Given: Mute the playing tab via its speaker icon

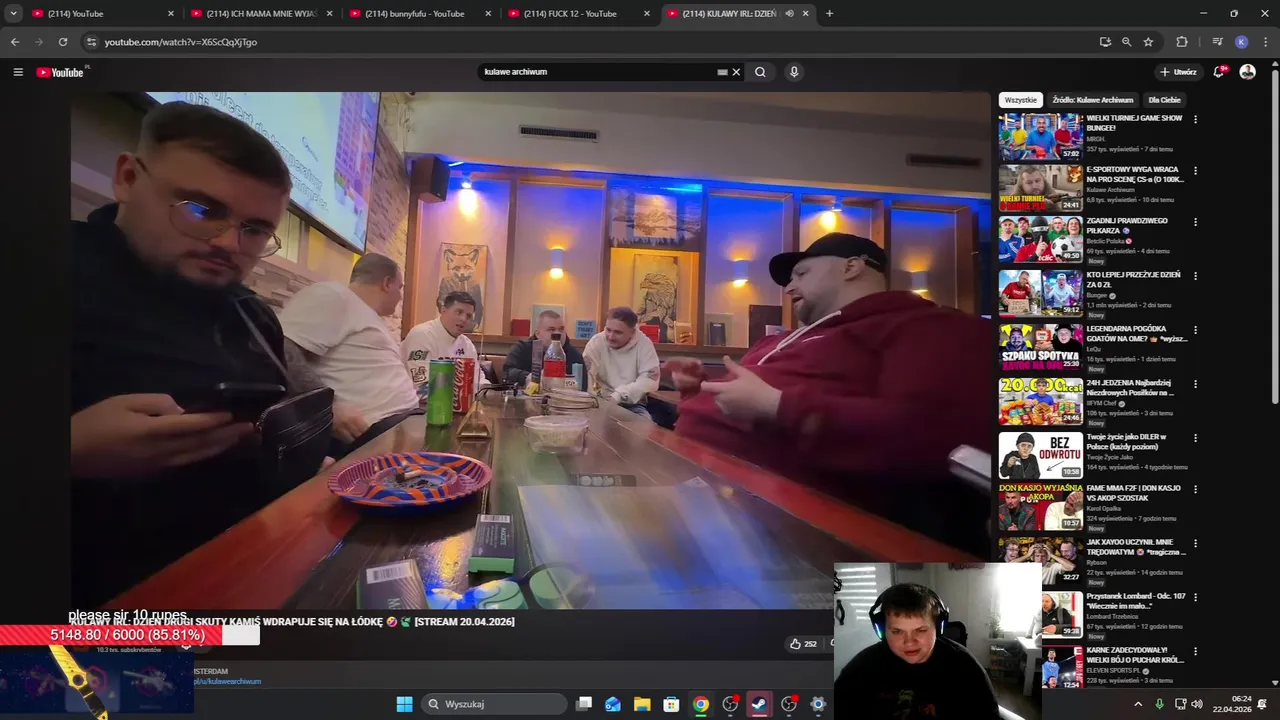Looking at the screenshot, I should (x=790, y=14).
